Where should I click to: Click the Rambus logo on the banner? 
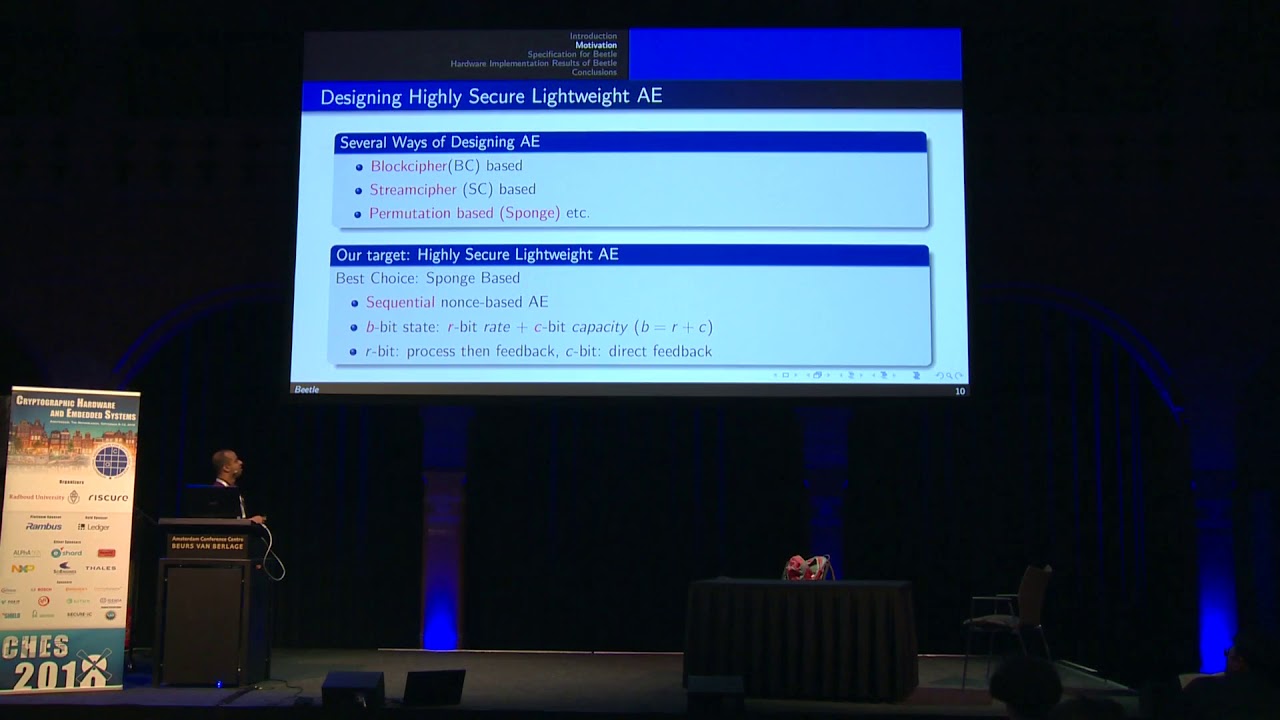coord(43,526)
